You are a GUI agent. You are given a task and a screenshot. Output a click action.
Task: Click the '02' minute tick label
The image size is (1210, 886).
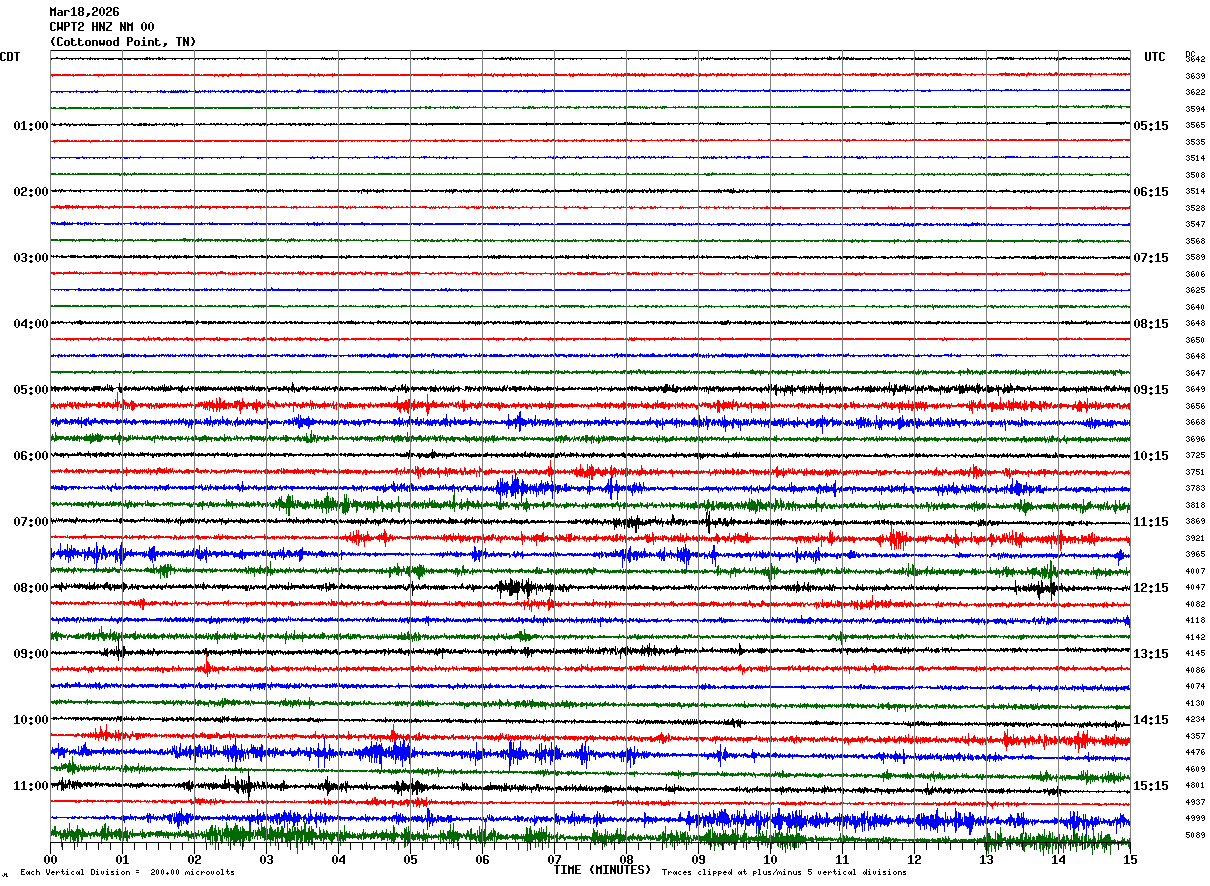pos(195,860)
